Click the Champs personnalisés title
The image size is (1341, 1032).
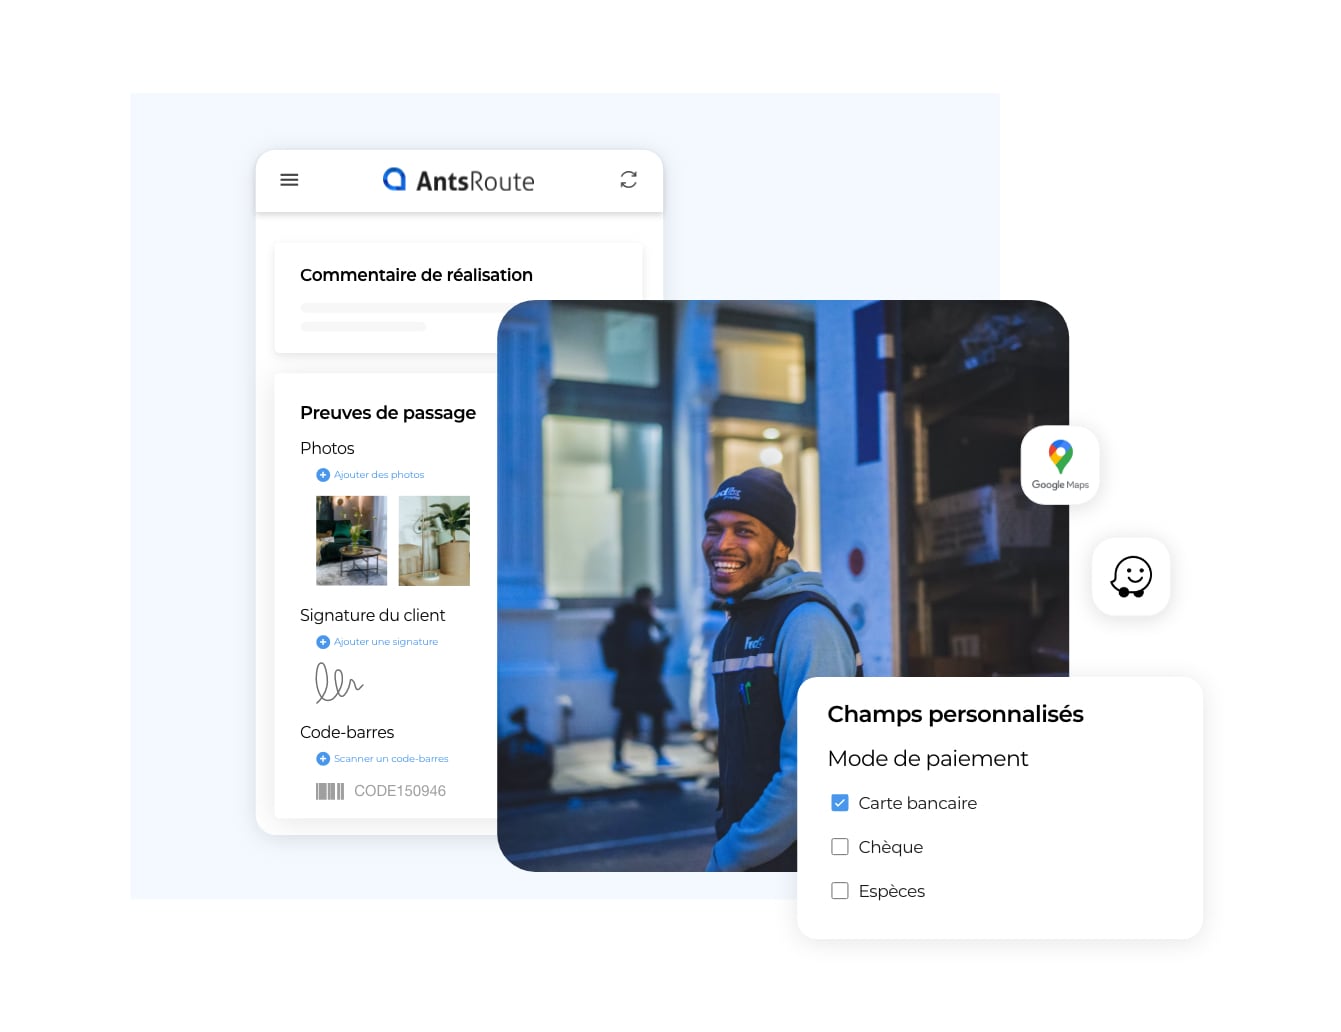pos(955,714)
